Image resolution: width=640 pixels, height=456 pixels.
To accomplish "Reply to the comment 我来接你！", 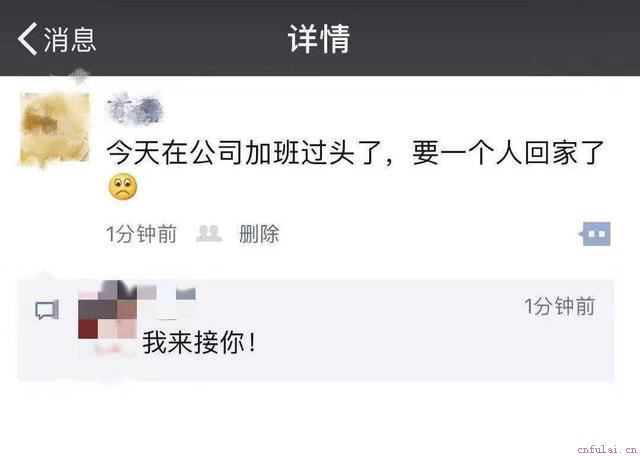I will pyautogui.click(x=200, y=342).
